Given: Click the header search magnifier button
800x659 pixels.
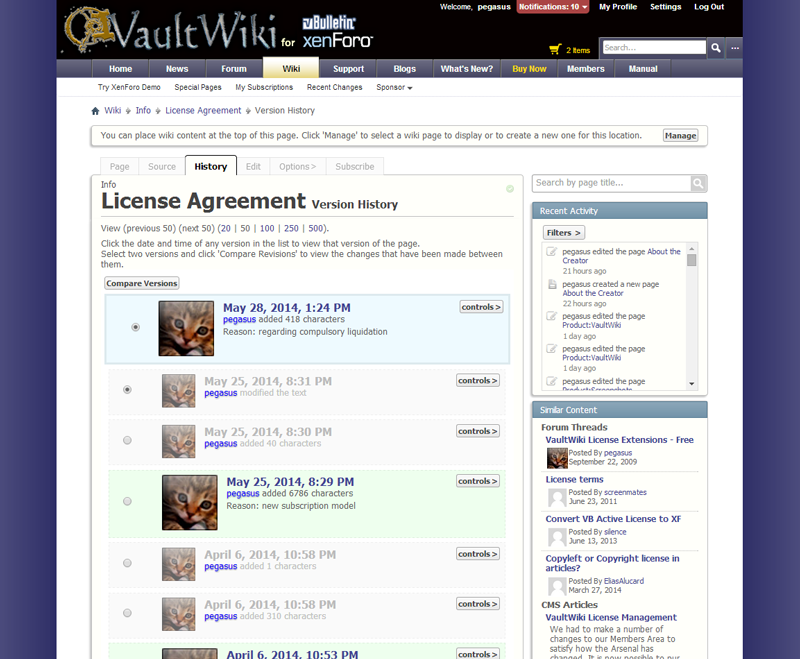Looking at the screenshot, I should (x=716, y=48).
